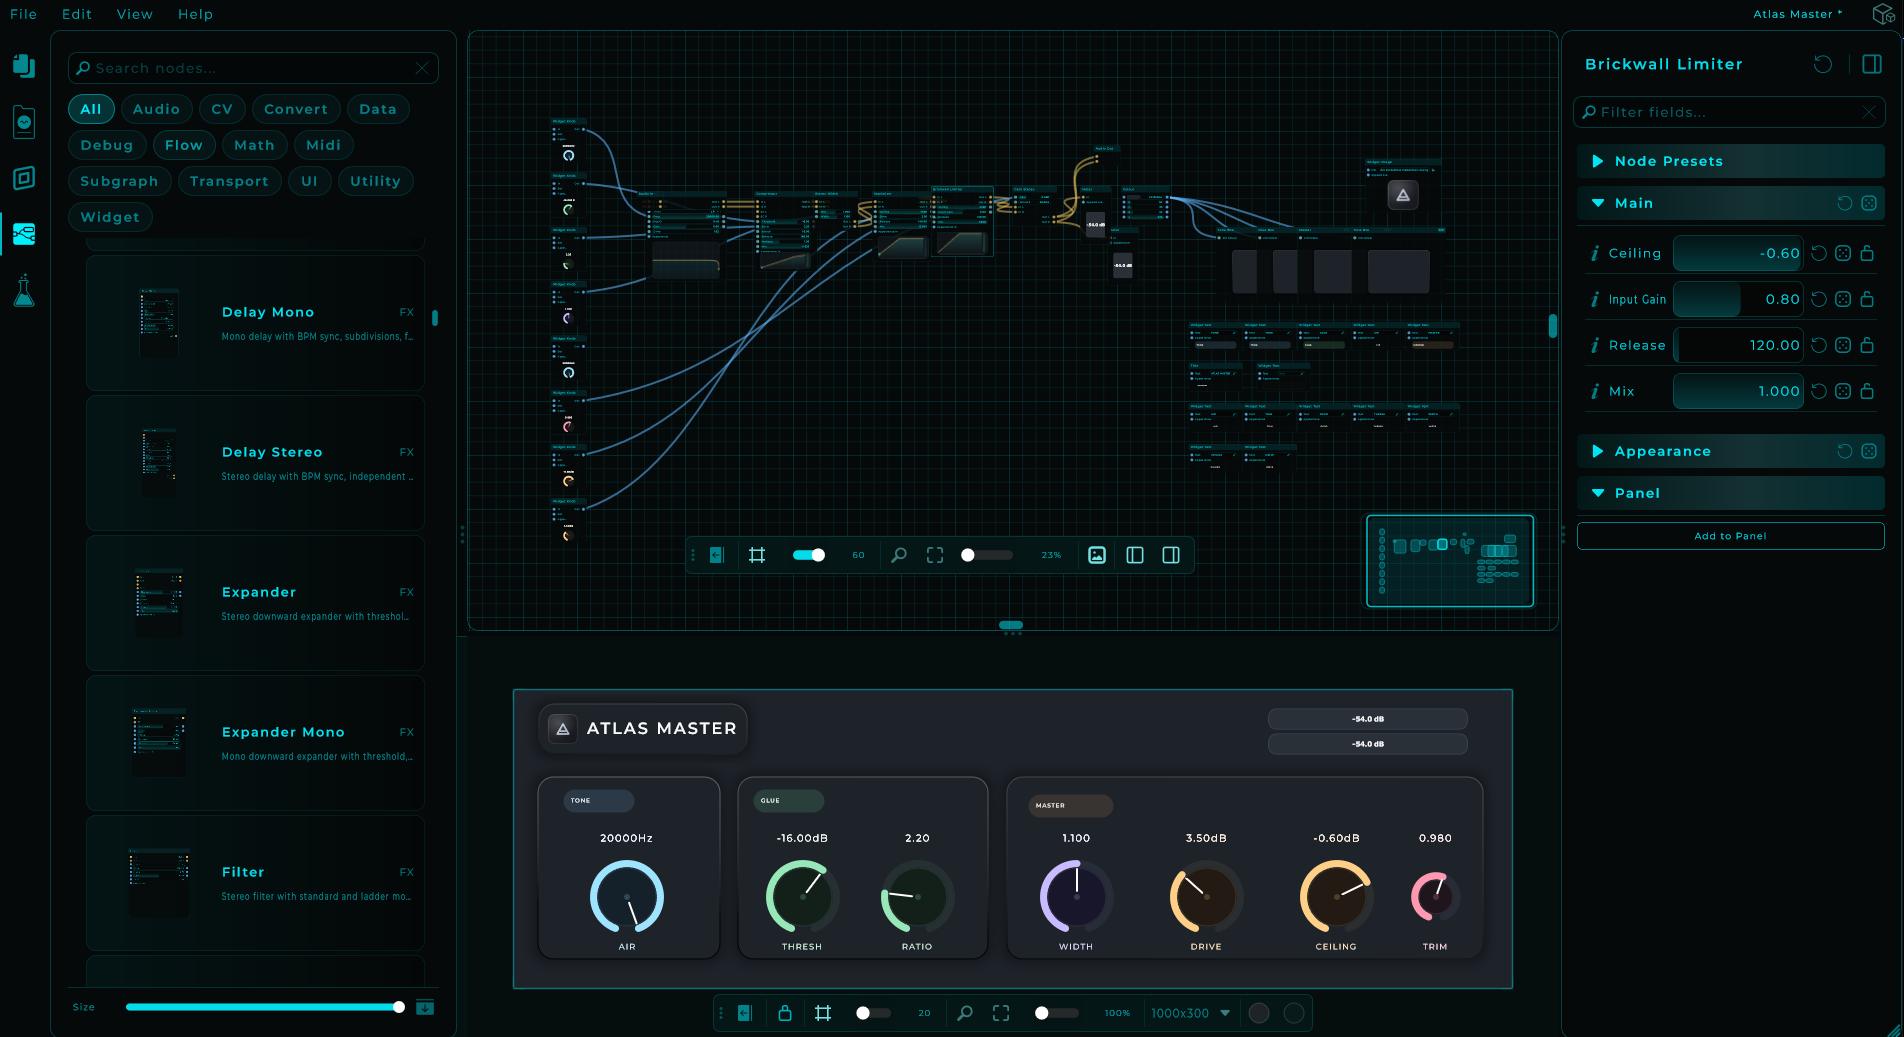This screenshot has width=1904, height=1037.
Task: Open the 1000x300 panel size dropdown
Action: pyautogui.click(x=1190, y=1013)
